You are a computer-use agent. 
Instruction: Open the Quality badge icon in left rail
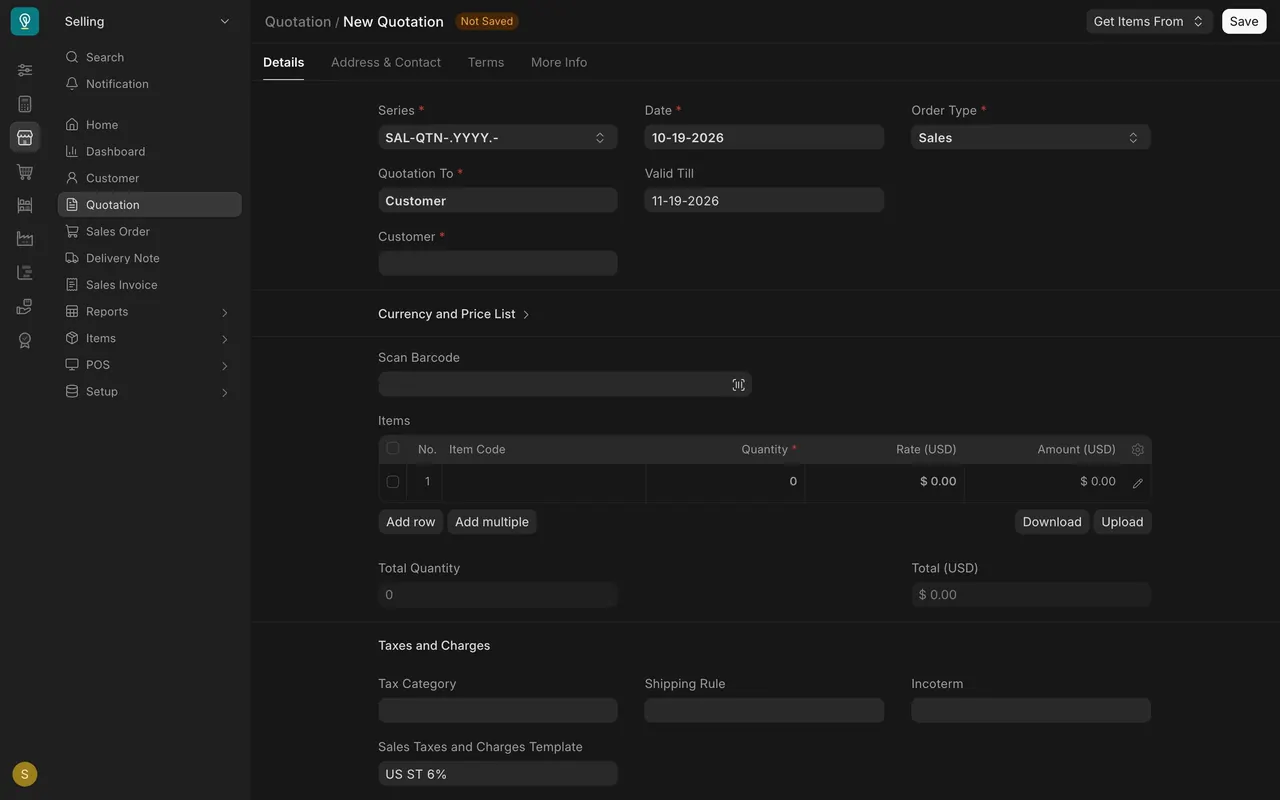pyautogui.click(x=25, y=340)
